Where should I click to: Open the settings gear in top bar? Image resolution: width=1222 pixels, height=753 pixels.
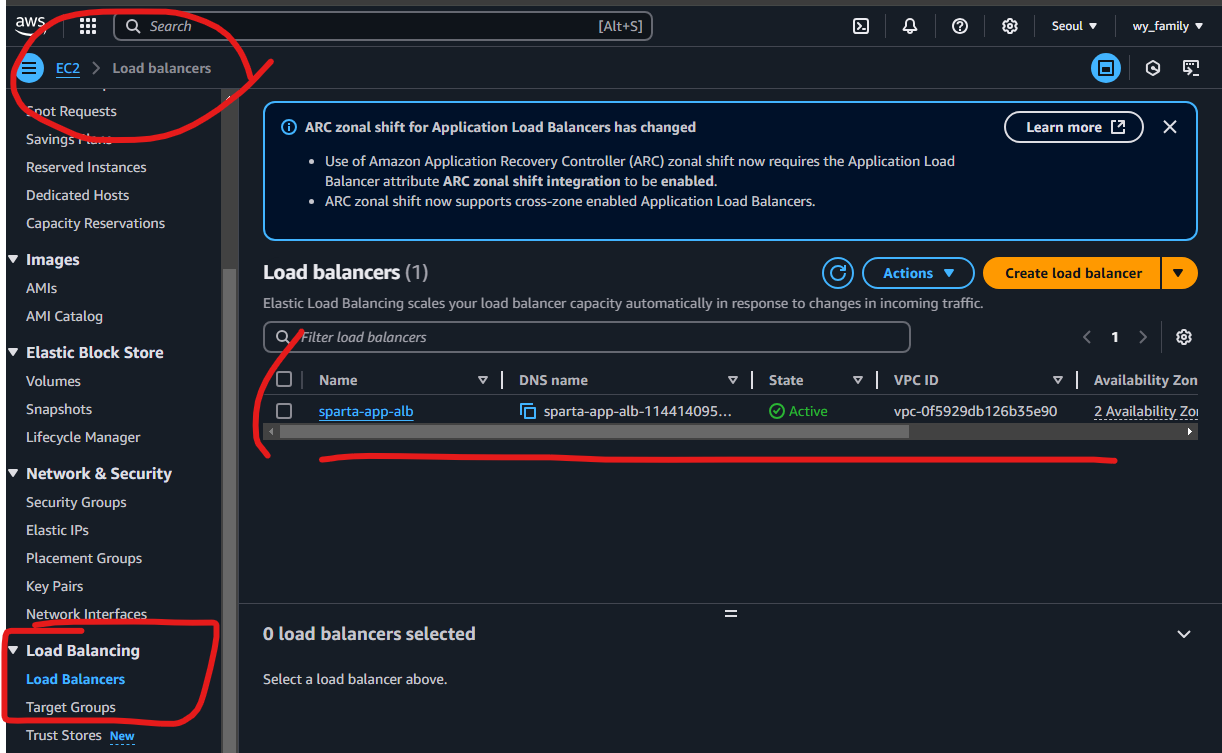1010,26
